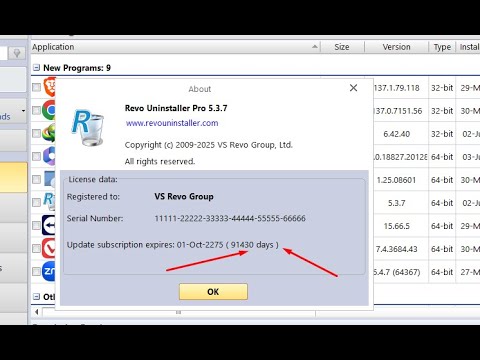The width and height of the screenshot is (480, 360).
Task: Click the TeamViewer icon in the 15.66.5 row
Action: click(x=49, y=225)
